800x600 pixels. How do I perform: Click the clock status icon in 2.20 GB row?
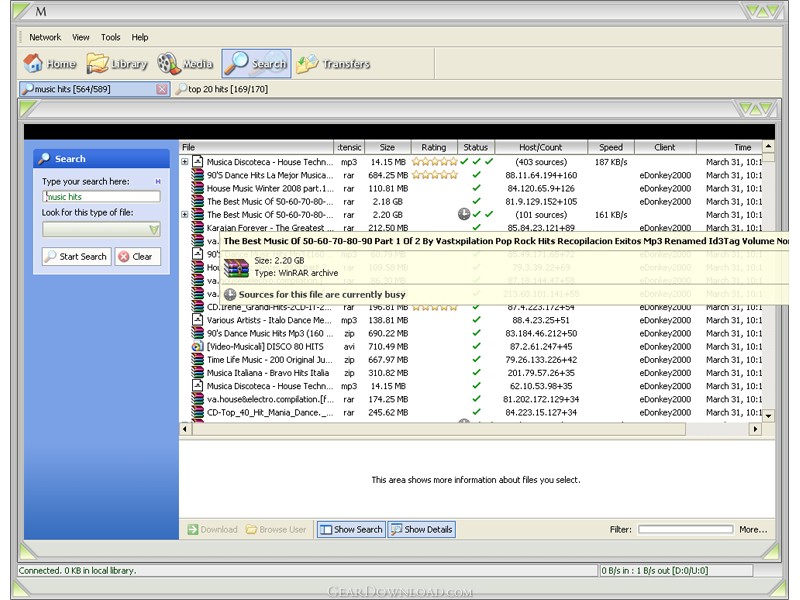point(464,214)
